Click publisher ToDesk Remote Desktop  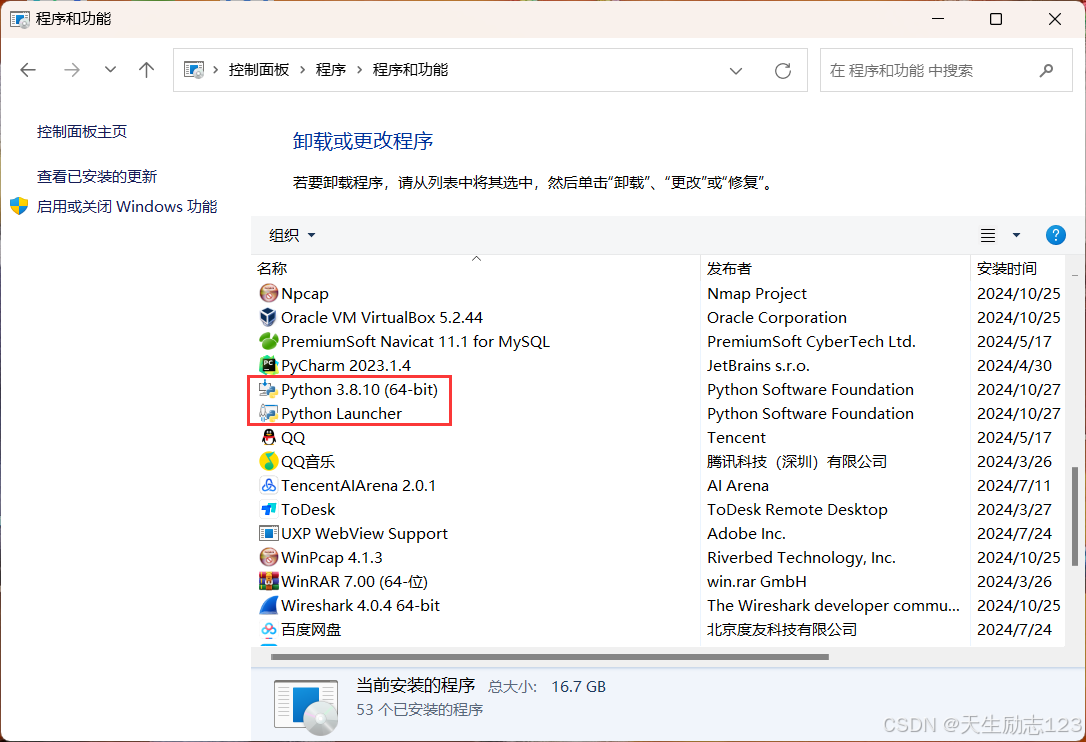click(797, 509)
